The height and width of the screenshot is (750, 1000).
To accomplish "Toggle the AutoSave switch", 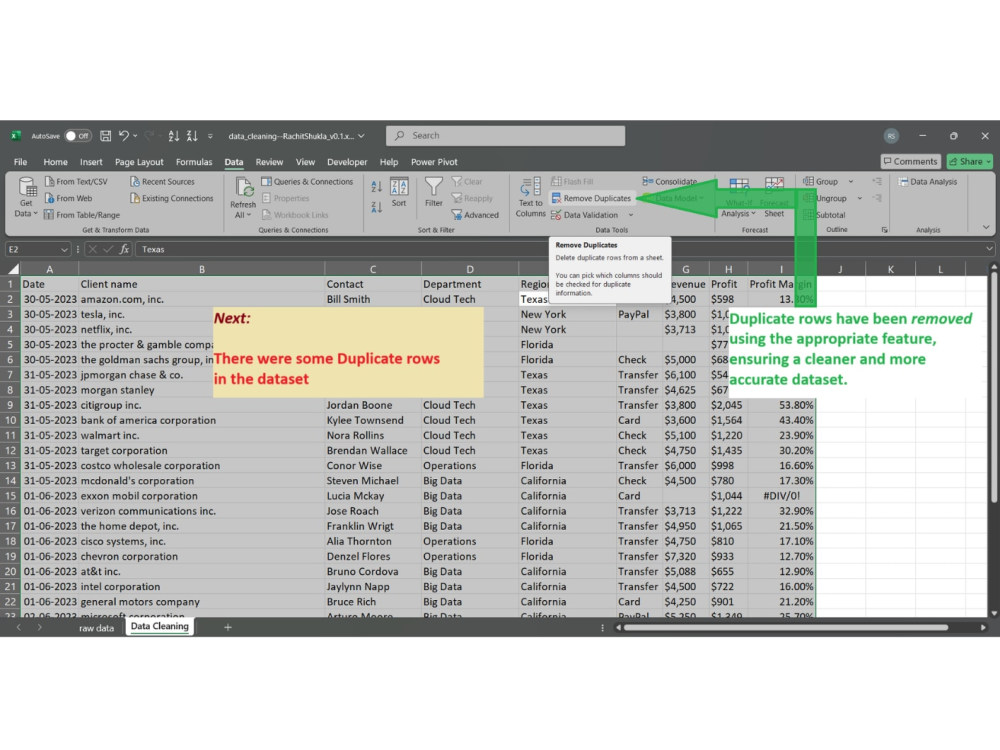I will point(78,136).
